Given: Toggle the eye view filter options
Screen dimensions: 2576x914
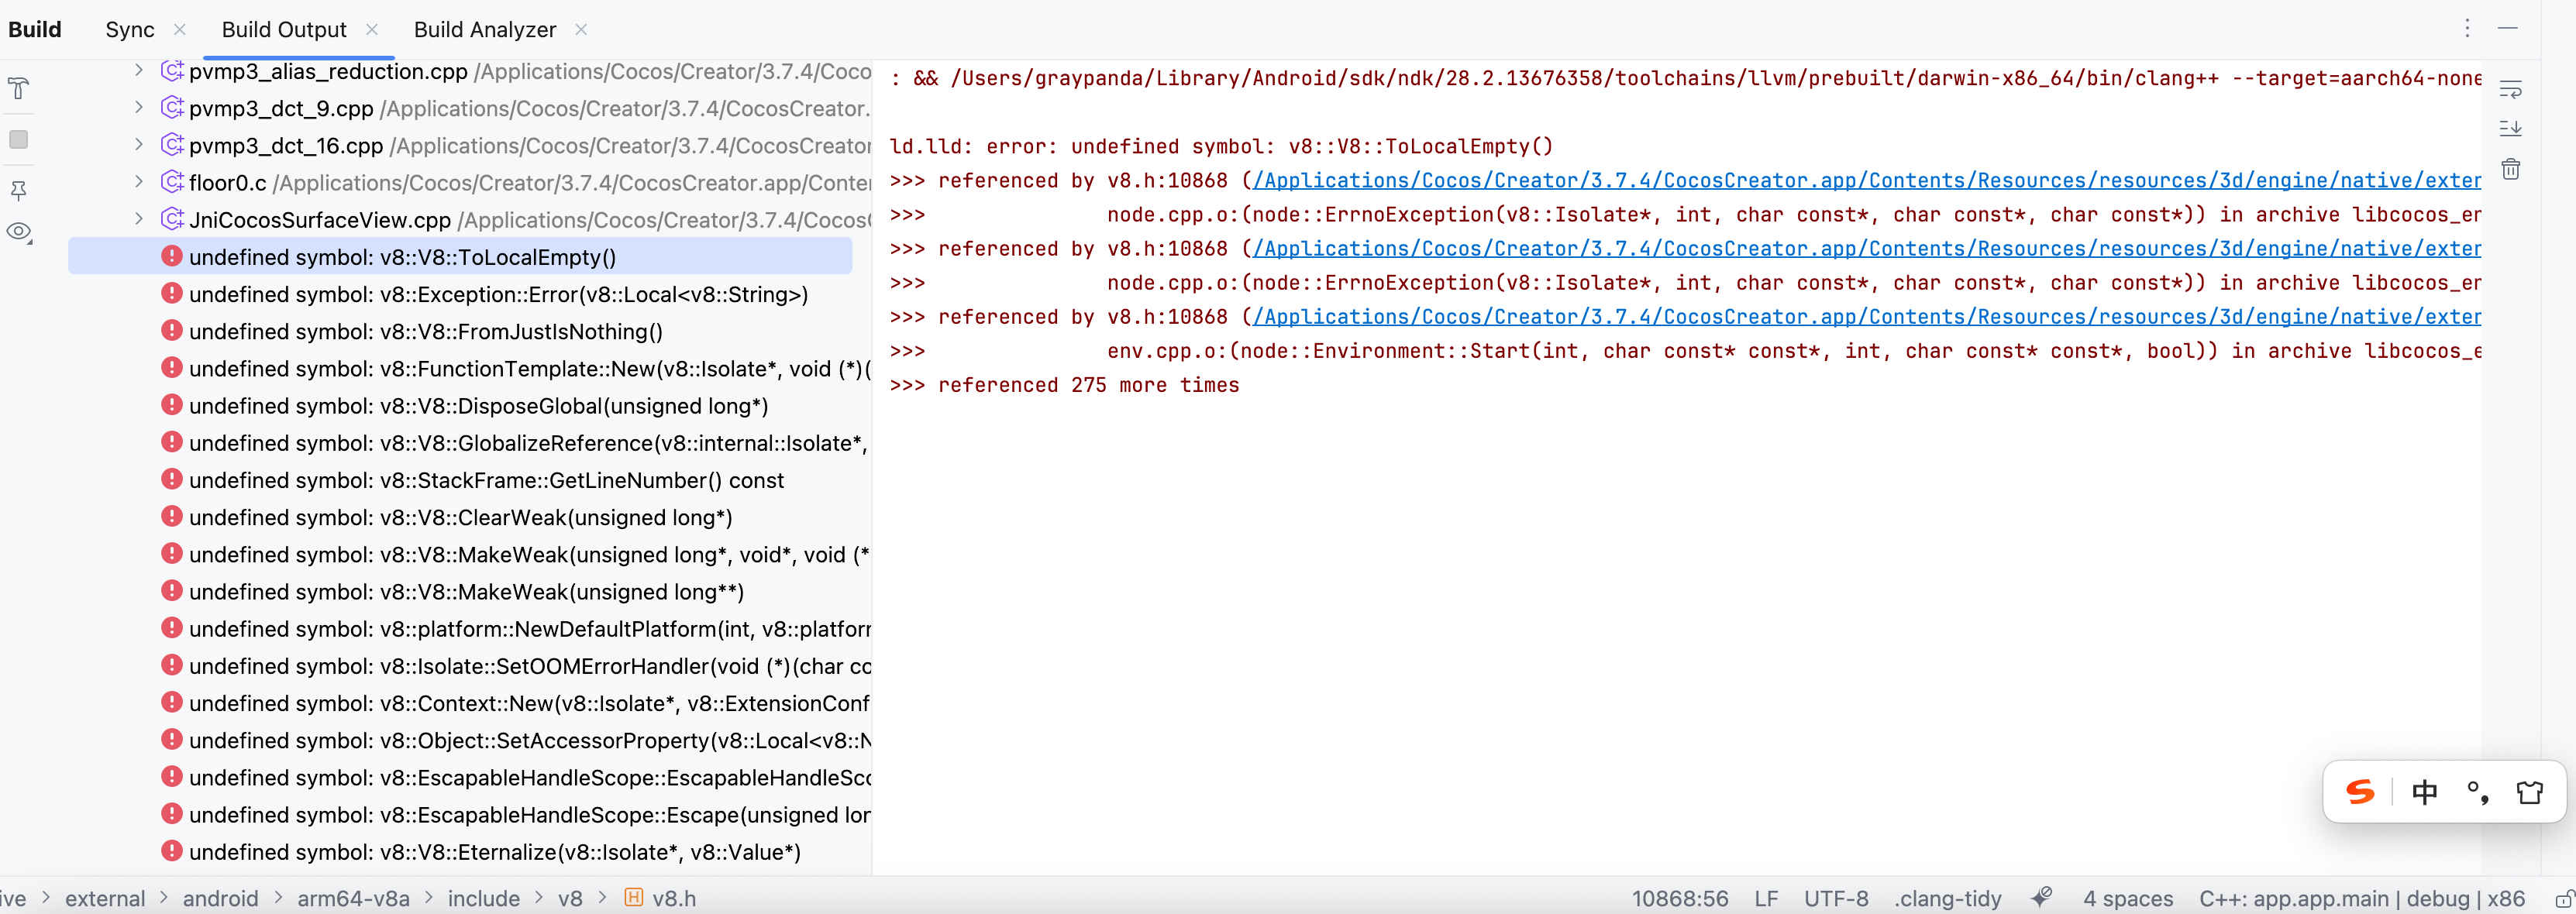Looking at the screenshot, I should click(x=19, y=232).
